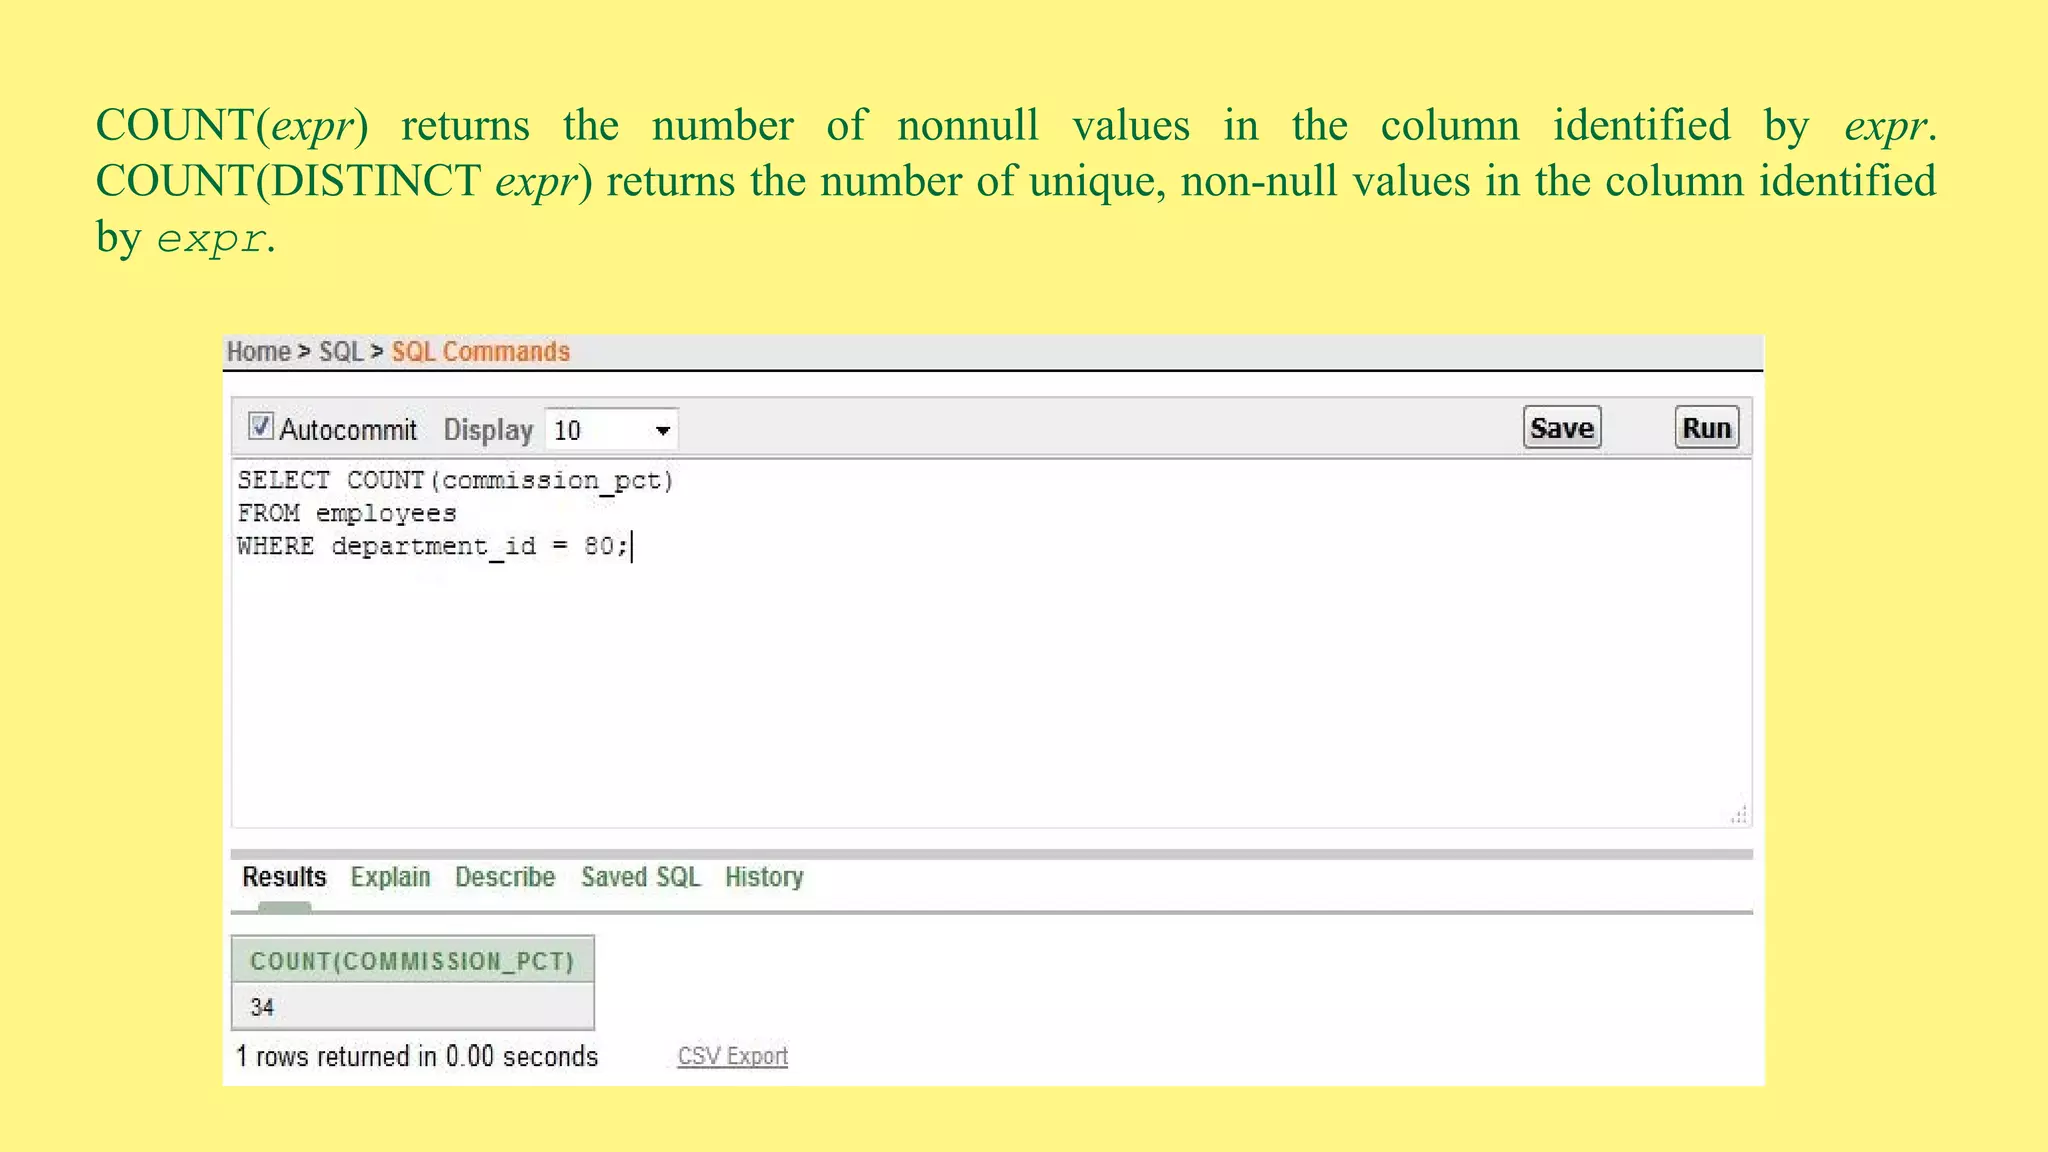Grab the editor resize handle corner
The height and width of the screenshot is (1152, 2048).
pos(1739,815)
